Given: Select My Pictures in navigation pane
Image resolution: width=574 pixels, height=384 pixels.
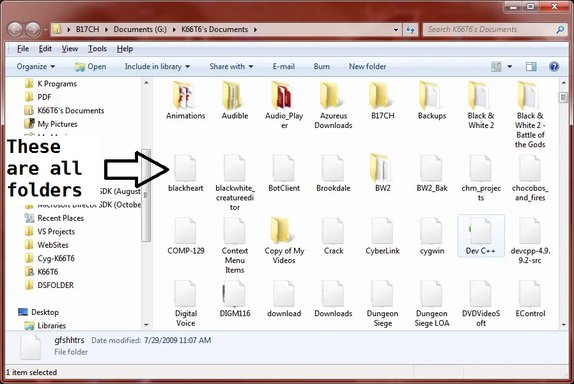Looking at the screenshot, I should pyautogui.click(x=51, y=124).
